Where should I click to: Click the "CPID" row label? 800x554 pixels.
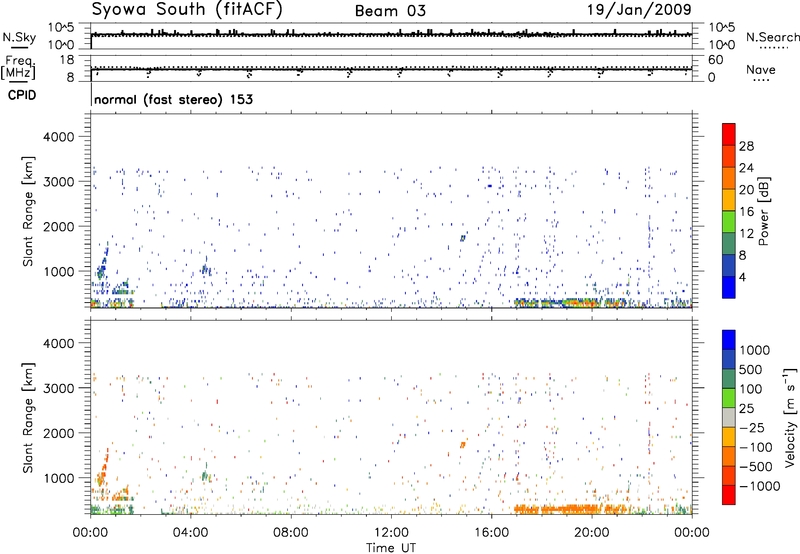22,95
